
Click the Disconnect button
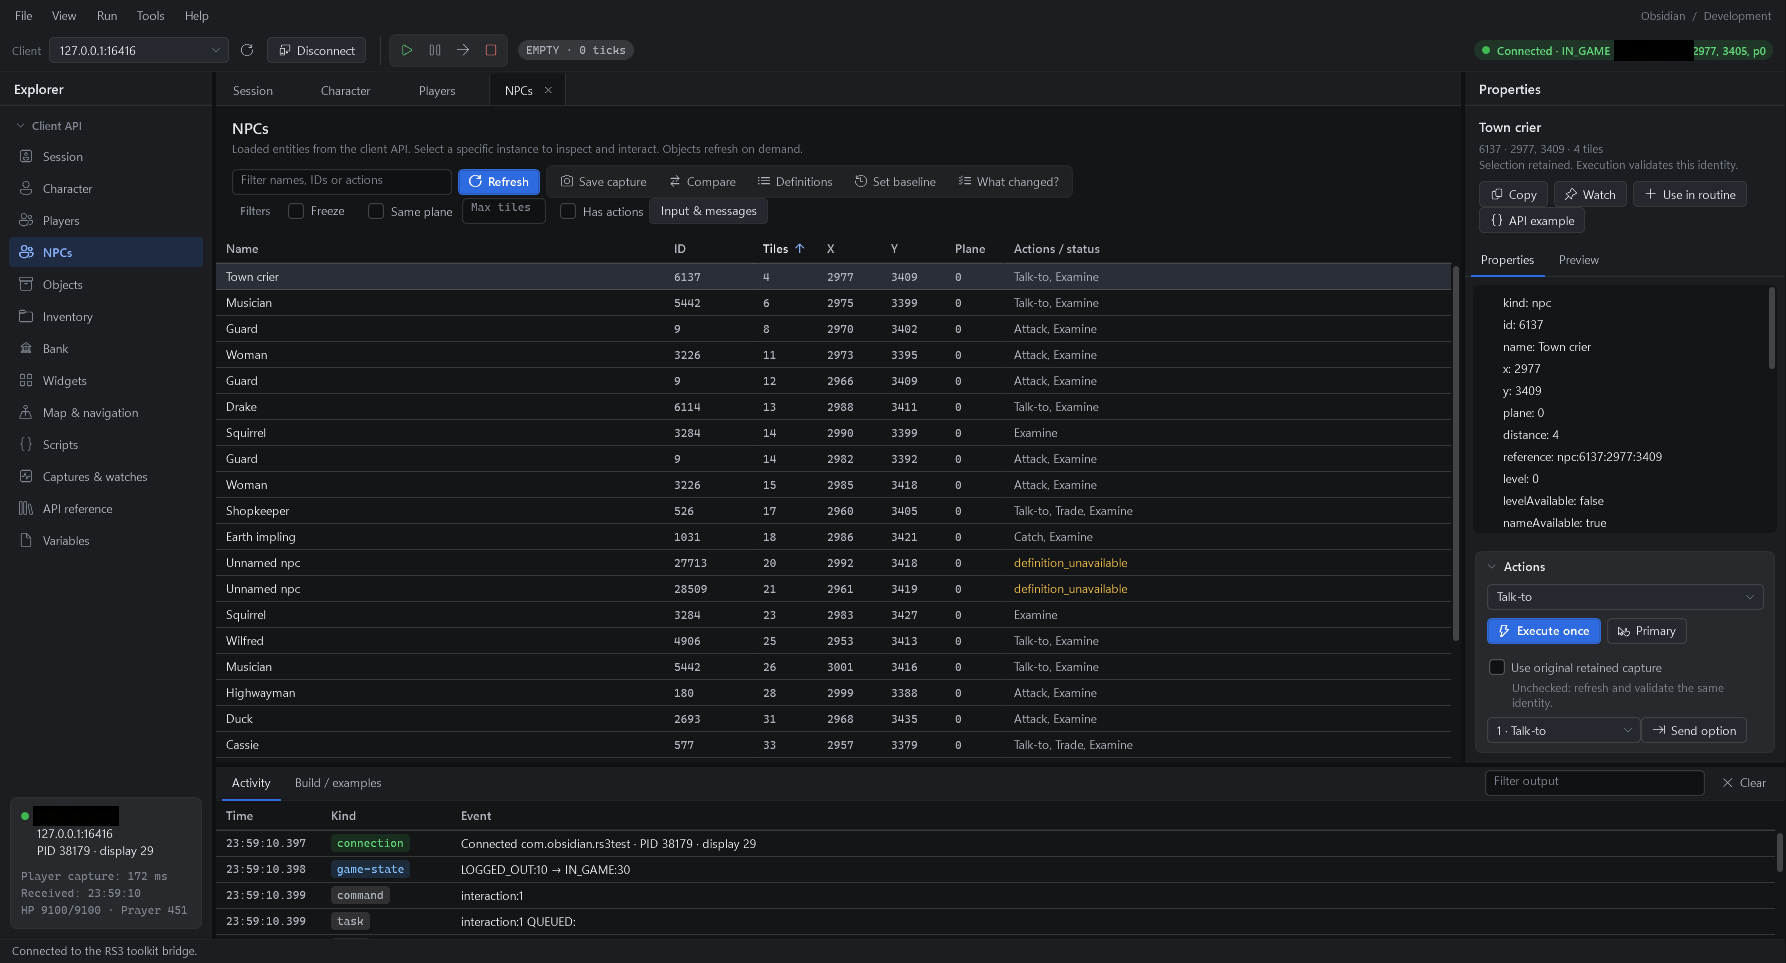316,50
